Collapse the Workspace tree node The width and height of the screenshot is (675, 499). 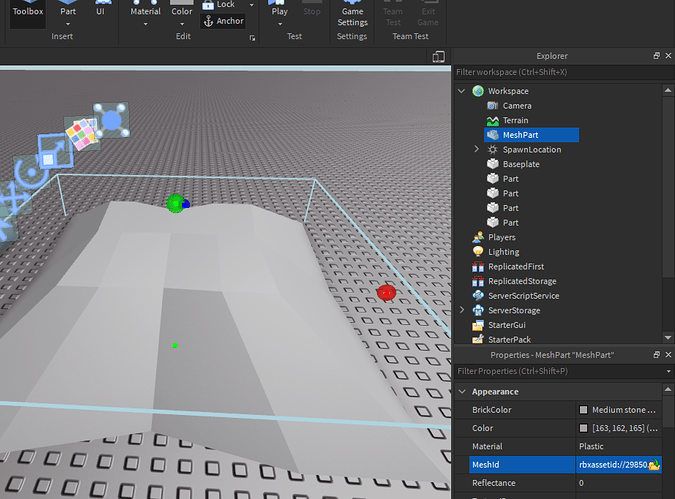[x=462, y=91]
